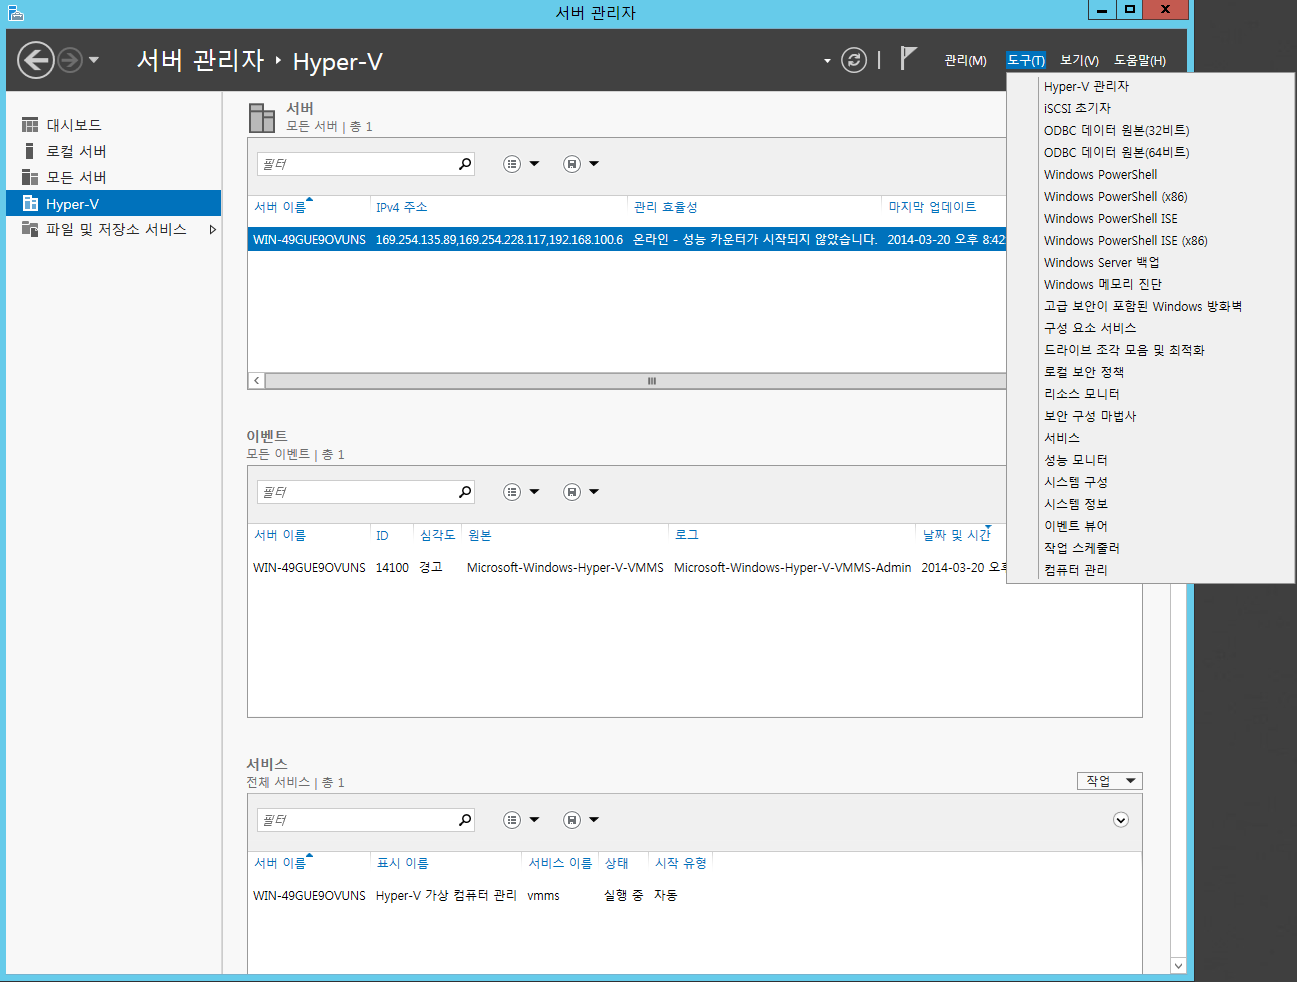
Task: Open the 관리(M) menu
Action: pyautogui.click(x=965, y=61)
